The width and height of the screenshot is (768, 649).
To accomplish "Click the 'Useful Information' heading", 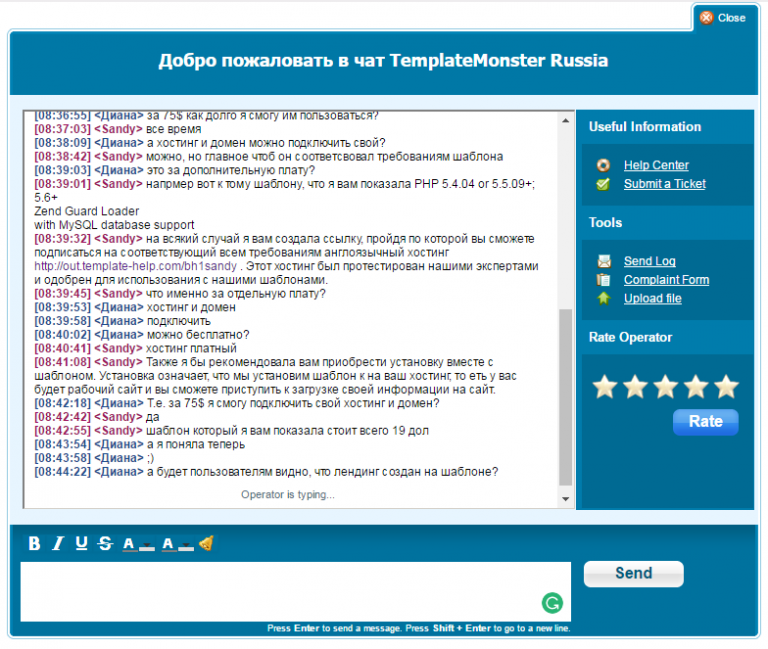I will tap(645, 127).
